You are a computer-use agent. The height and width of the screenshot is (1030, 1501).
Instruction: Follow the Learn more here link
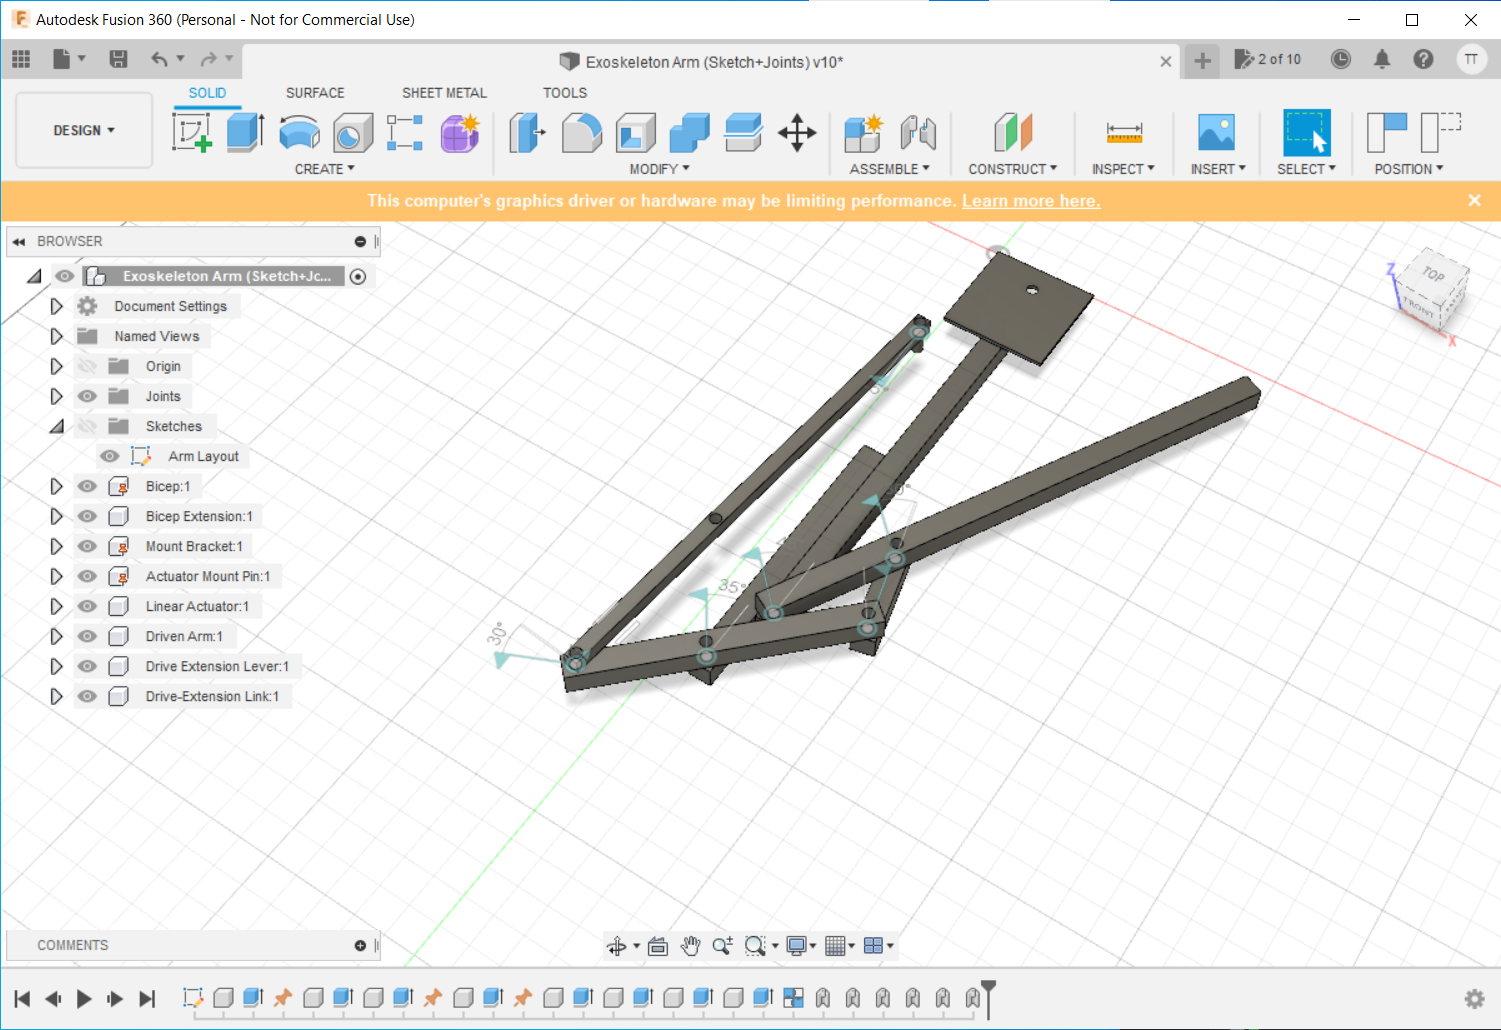point(1030,201)
